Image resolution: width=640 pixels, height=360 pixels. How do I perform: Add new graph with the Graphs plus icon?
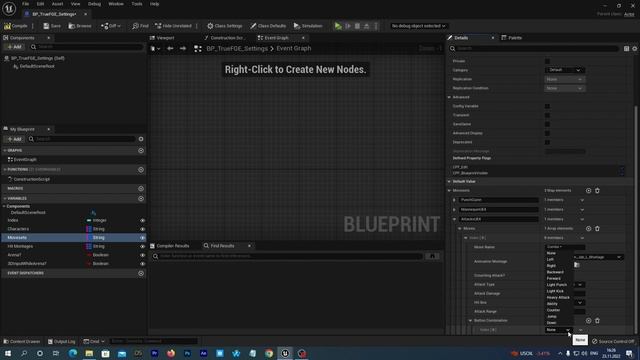141,151
